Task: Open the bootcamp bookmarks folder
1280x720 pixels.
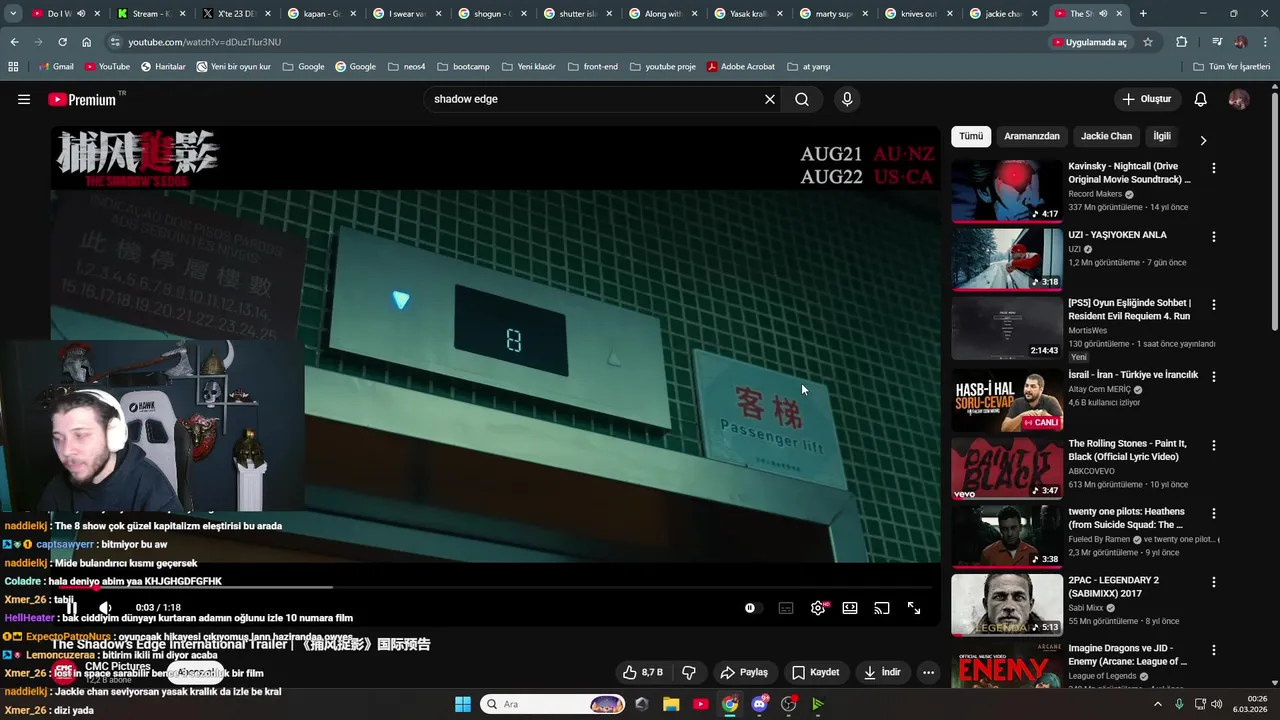Action: tap(463, 66)
